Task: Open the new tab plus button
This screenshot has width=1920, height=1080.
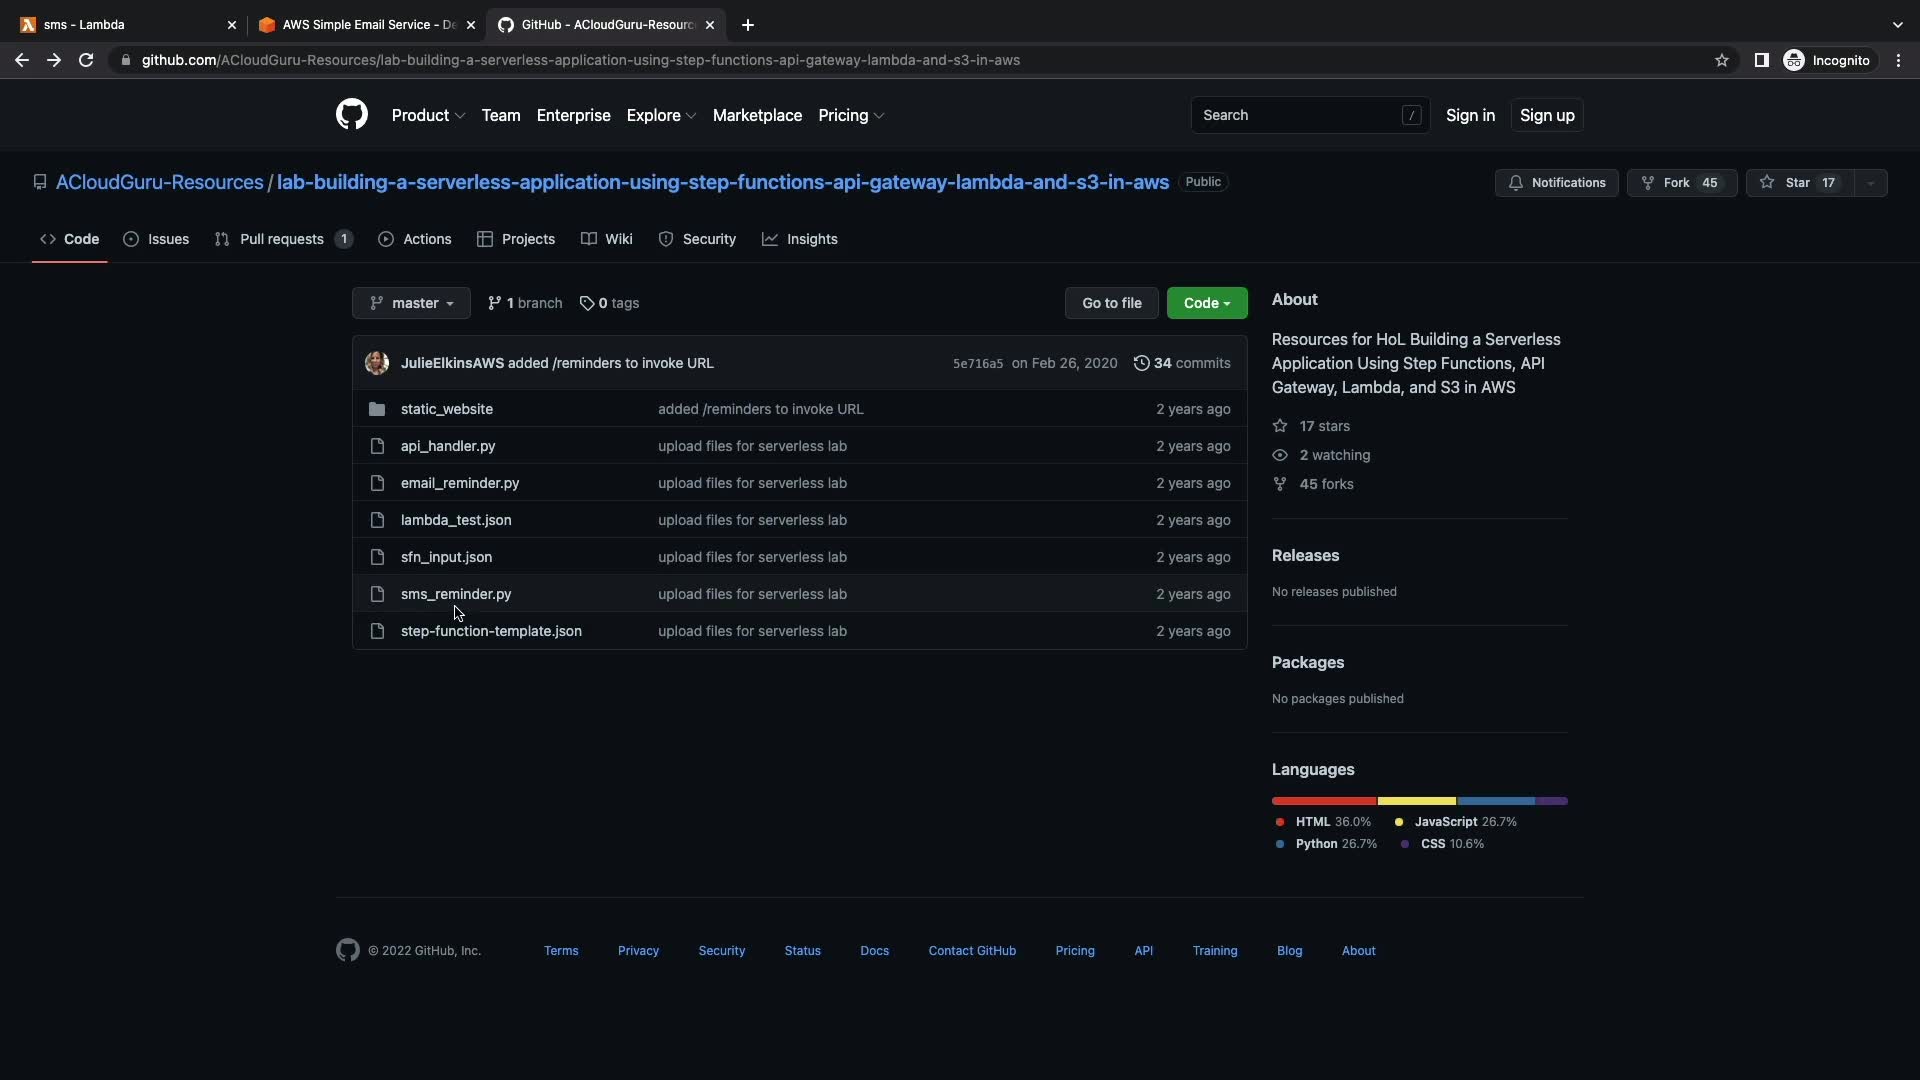Action: coord(747,25)
